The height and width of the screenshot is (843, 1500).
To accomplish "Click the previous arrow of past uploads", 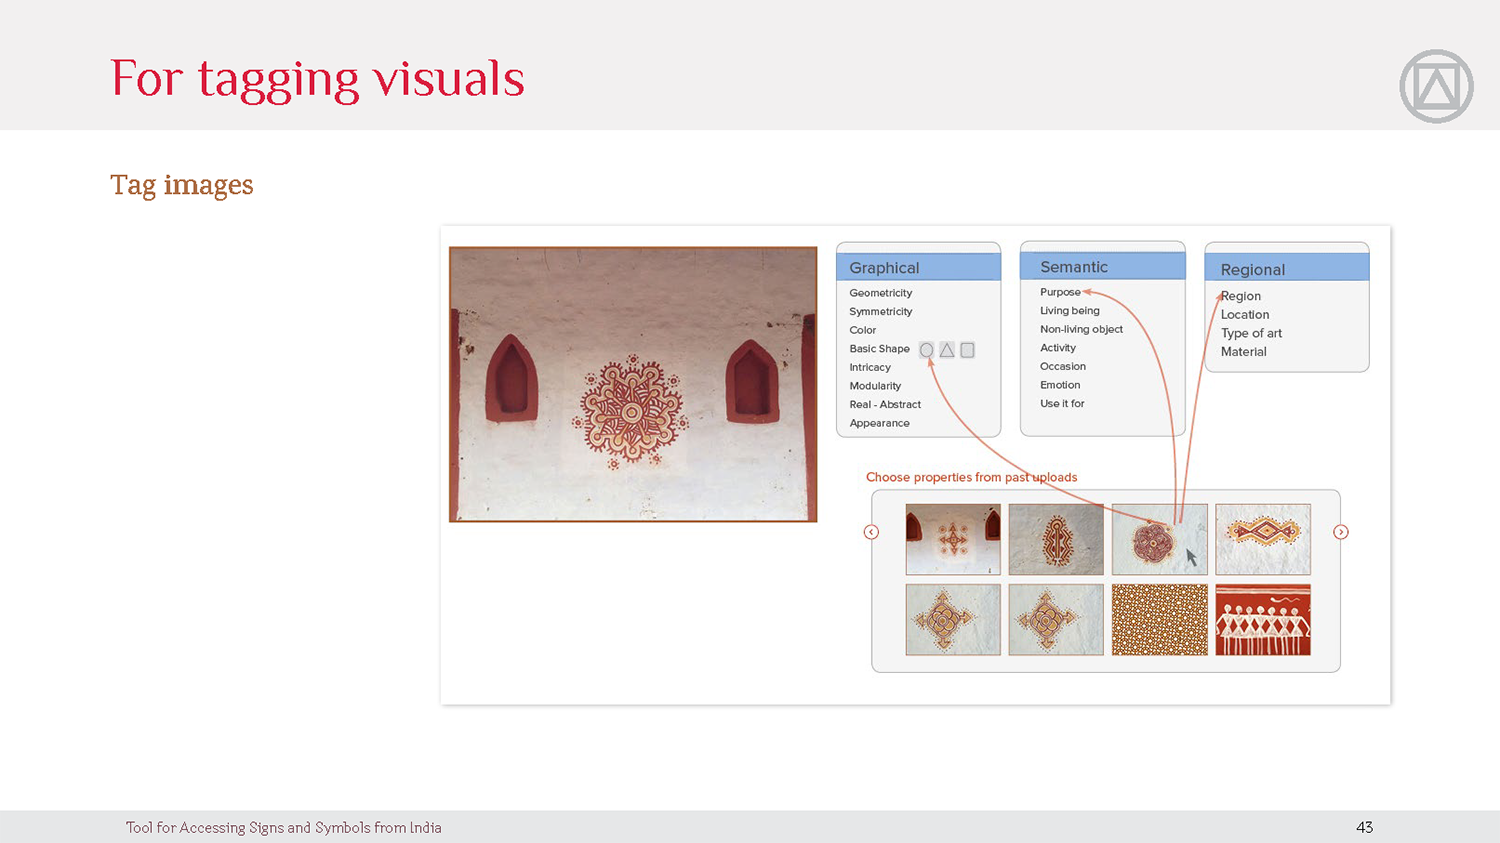I will 871,532.
